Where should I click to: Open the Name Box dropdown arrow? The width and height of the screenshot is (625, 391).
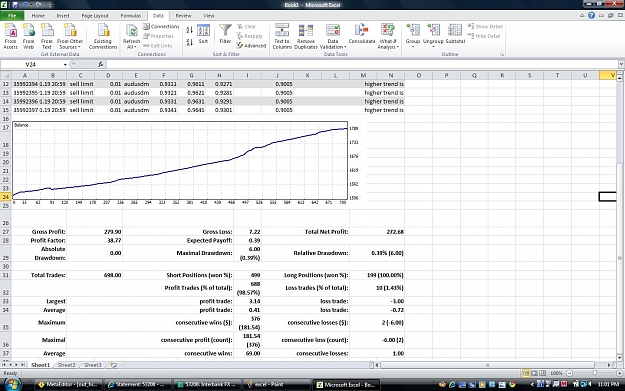[65, 64]
